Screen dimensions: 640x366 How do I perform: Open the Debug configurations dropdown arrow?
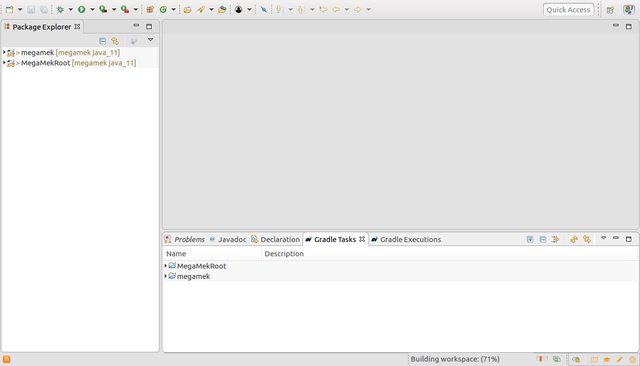tap(70, 9)
